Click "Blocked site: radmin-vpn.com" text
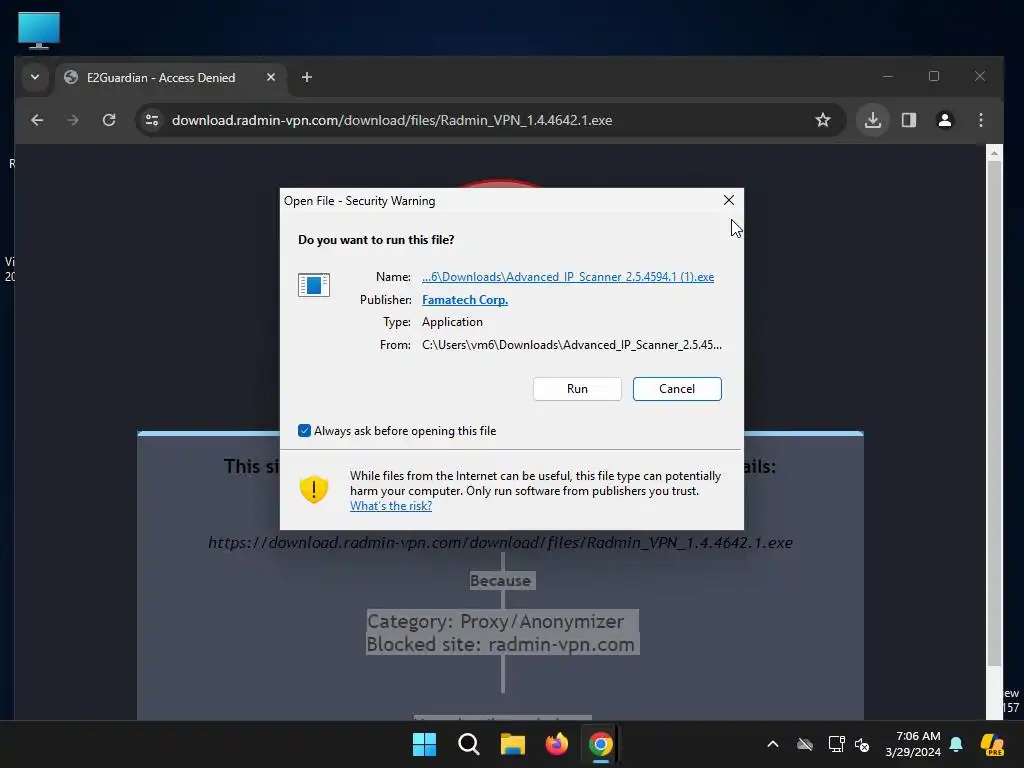Screen dimensions: 1024x768 tap(500, 645)
